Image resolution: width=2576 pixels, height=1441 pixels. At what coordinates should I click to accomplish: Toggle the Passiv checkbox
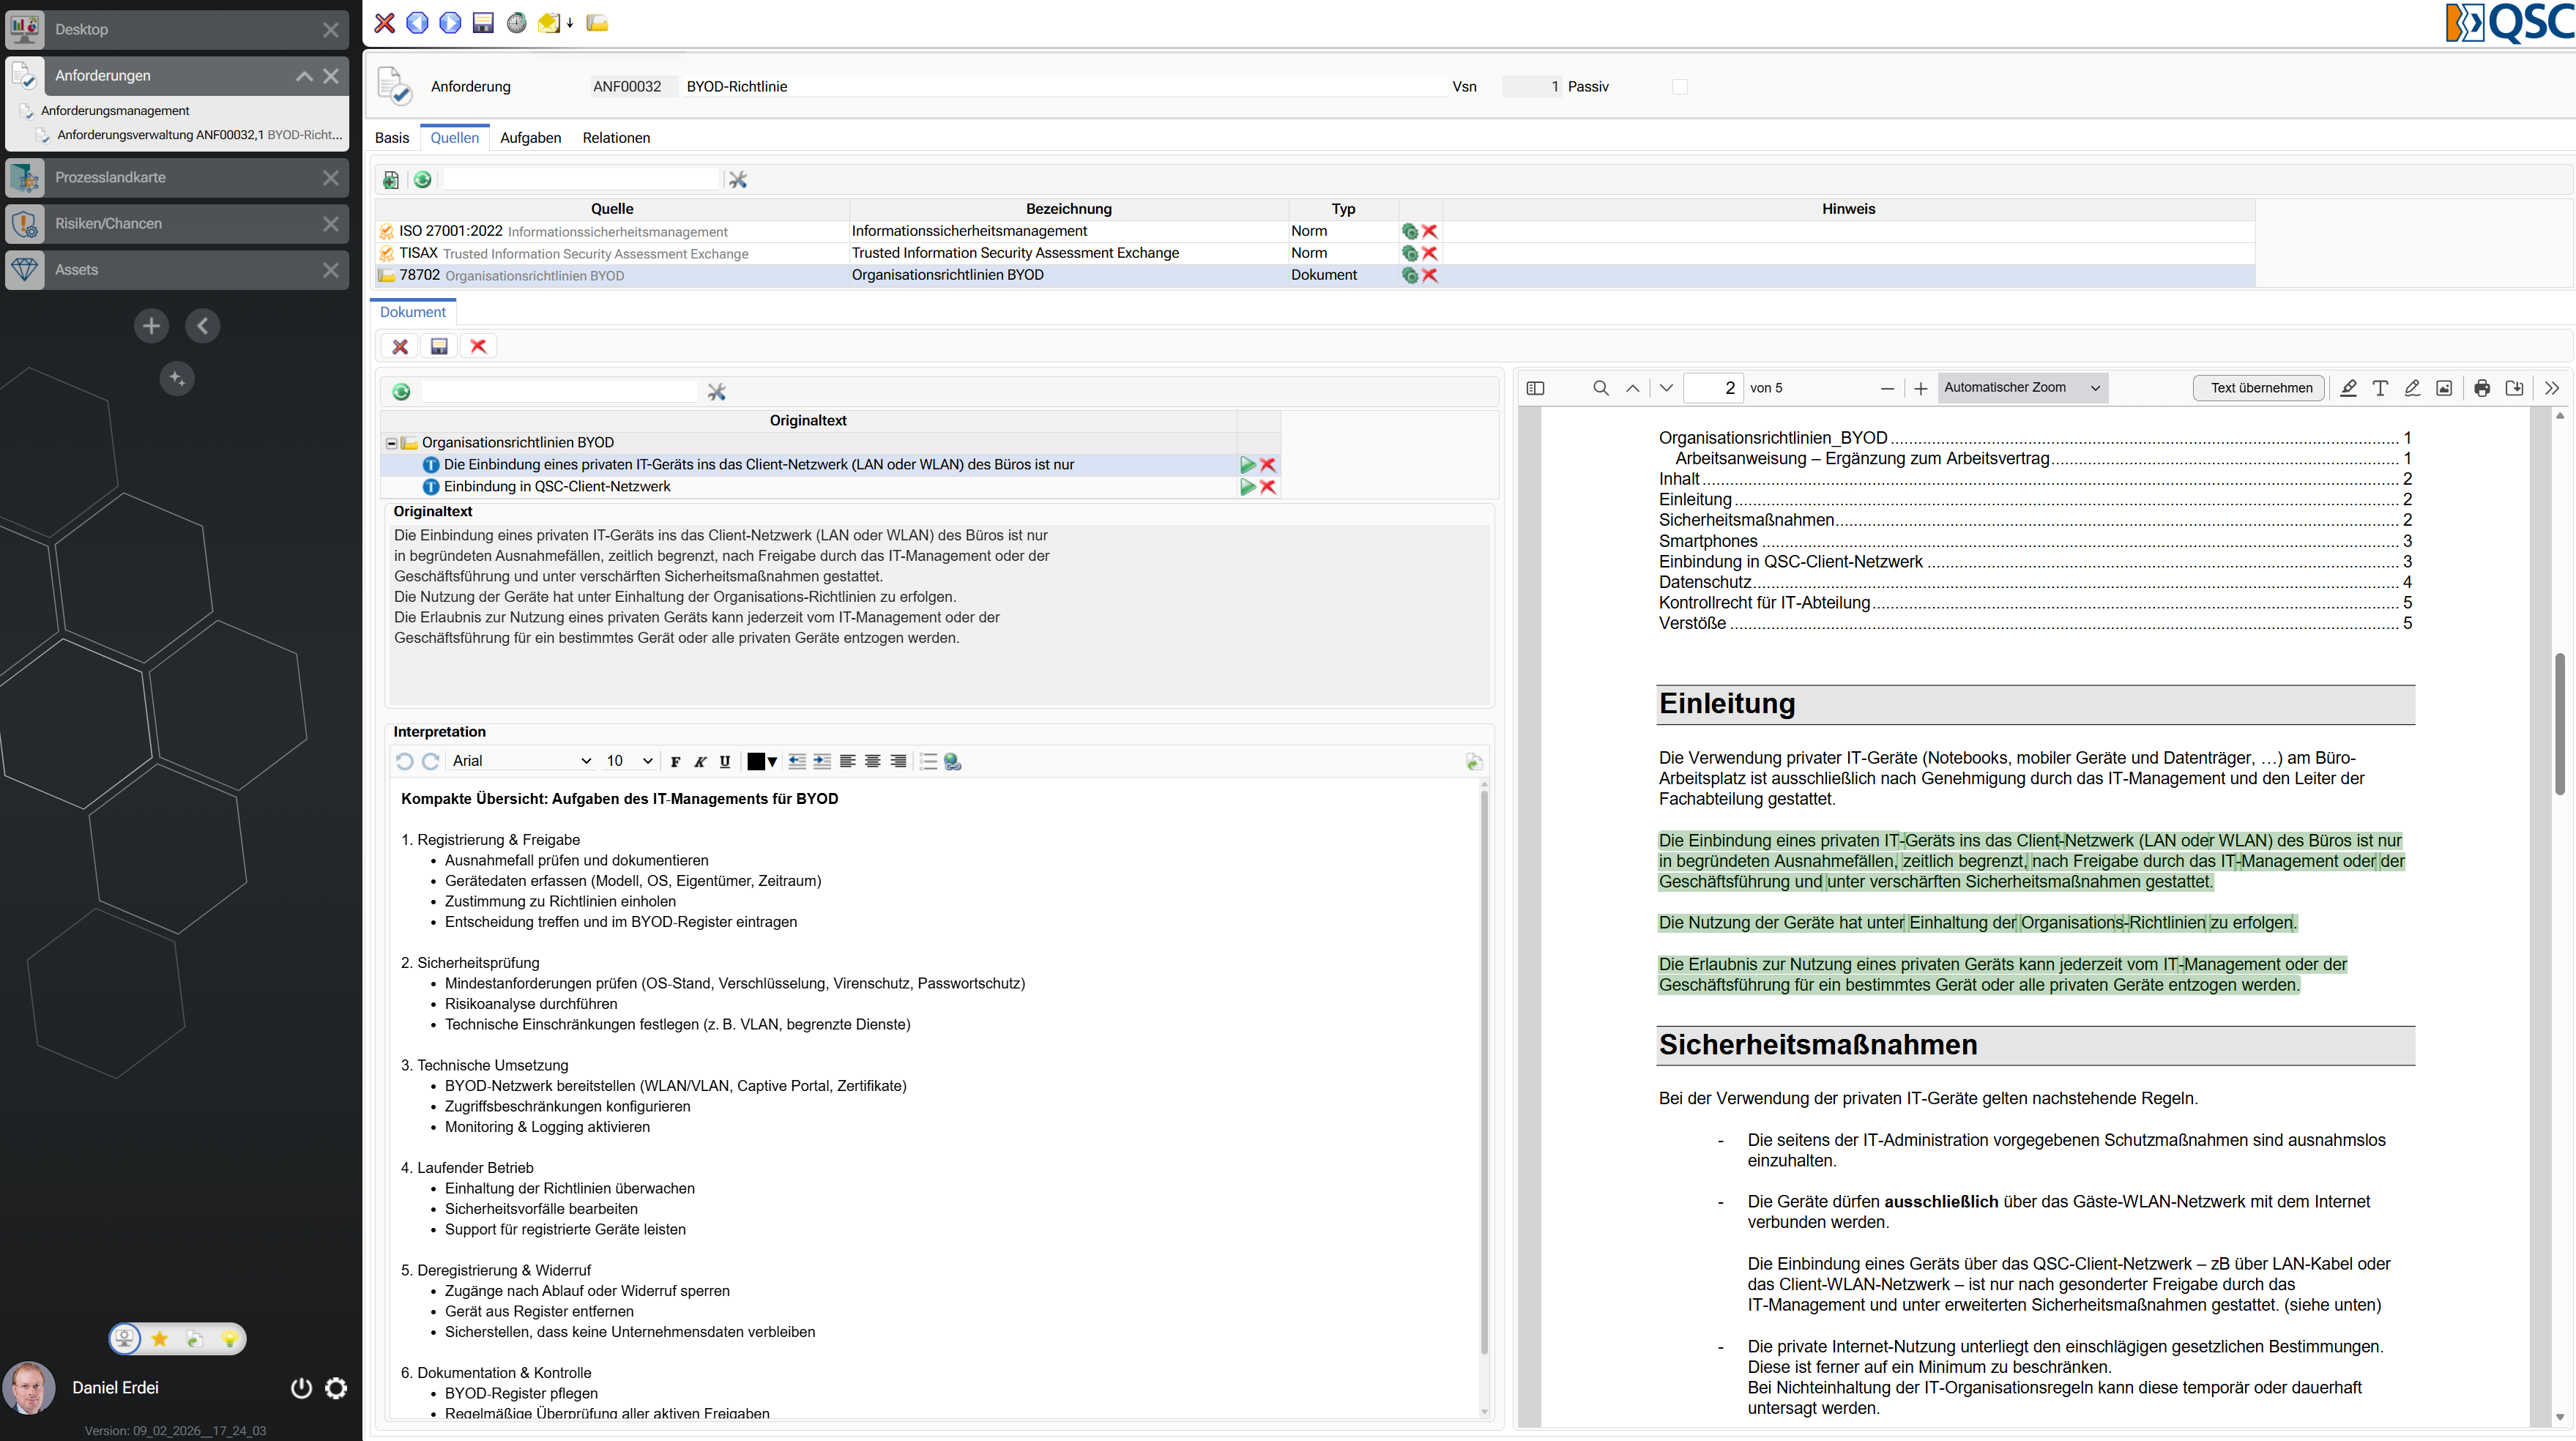pyautogui.click(x=1680, y=87)
